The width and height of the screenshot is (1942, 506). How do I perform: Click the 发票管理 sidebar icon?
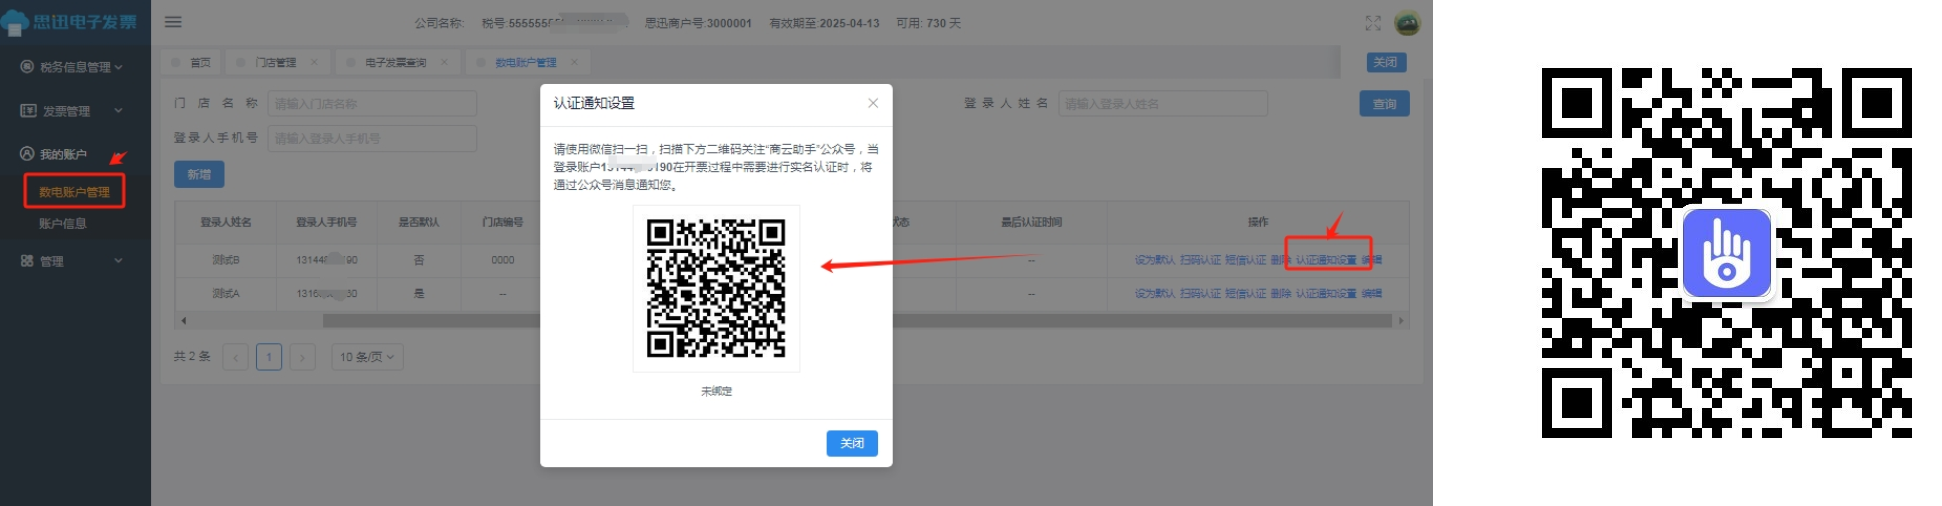(x=28, y=111)
